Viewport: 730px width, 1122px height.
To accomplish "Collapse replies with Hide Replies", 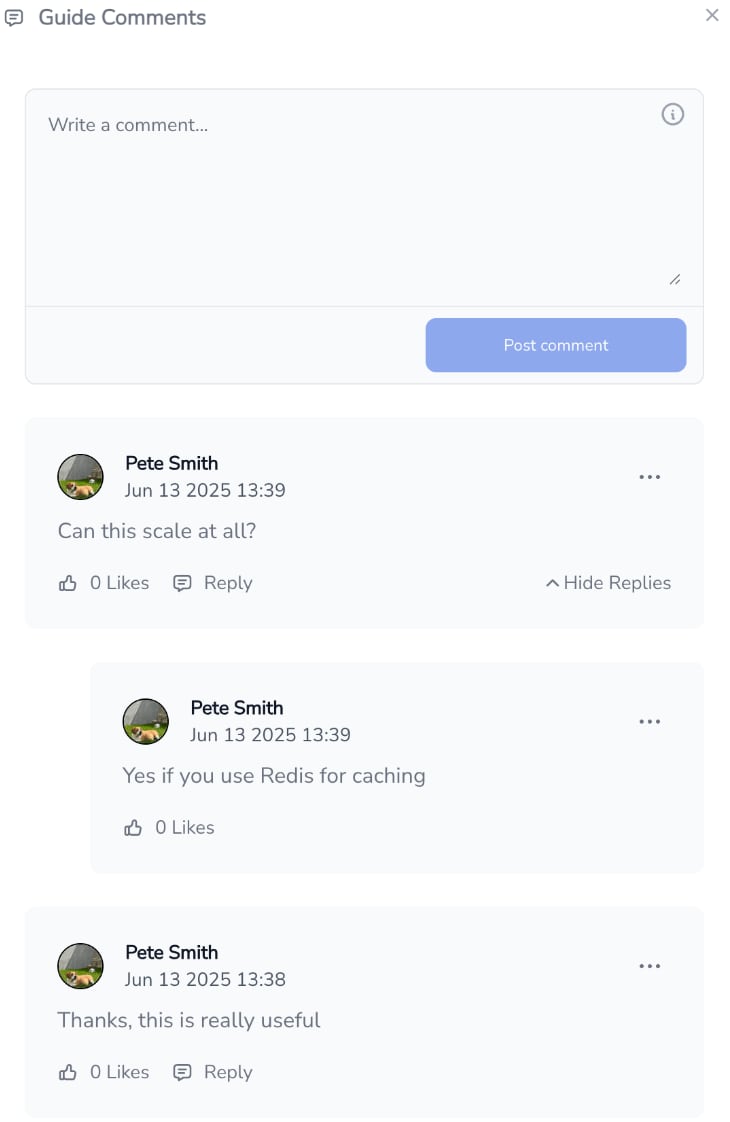I will point(608,584).
